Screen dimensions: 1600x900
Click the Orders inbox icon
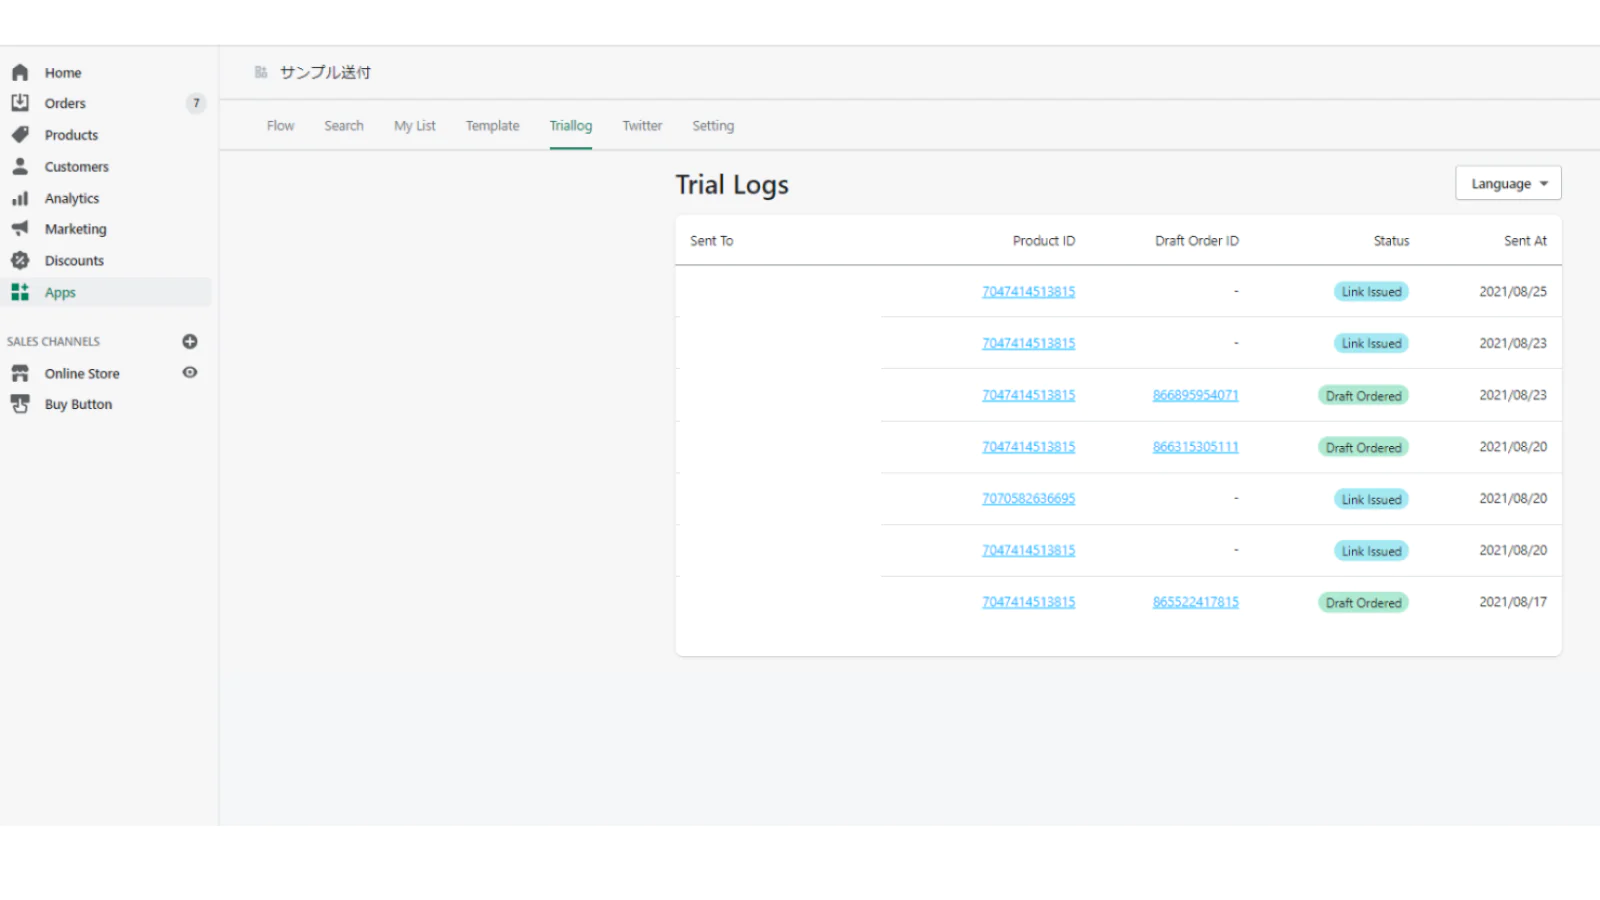20,103
